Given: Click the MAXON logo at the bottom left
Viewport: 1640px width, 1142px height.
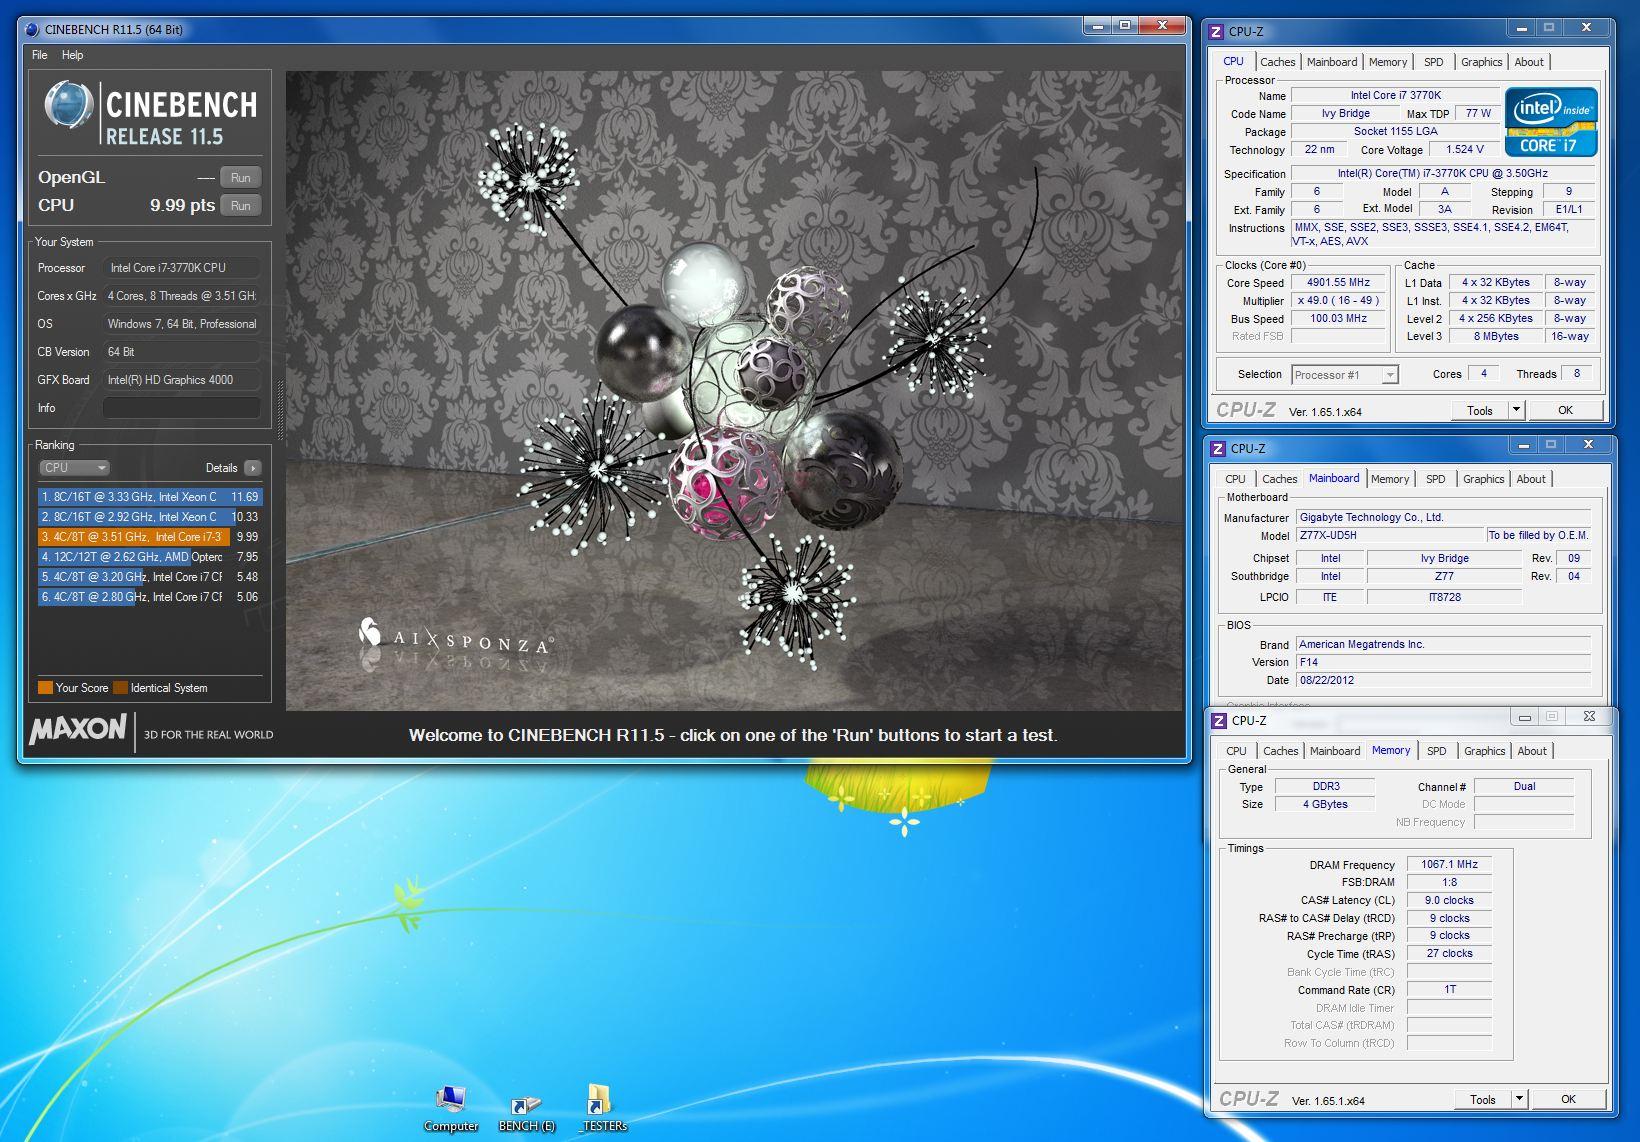Looking at the screenshot, I should (78, 729).
